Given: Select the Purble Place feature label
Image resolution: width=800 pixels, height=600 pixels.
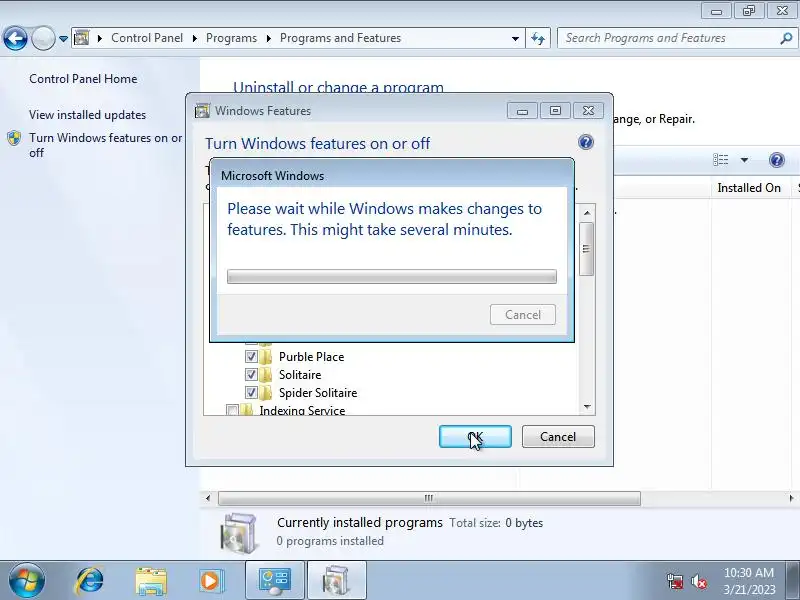Looking at the screenshot, I should pos(311,357).
